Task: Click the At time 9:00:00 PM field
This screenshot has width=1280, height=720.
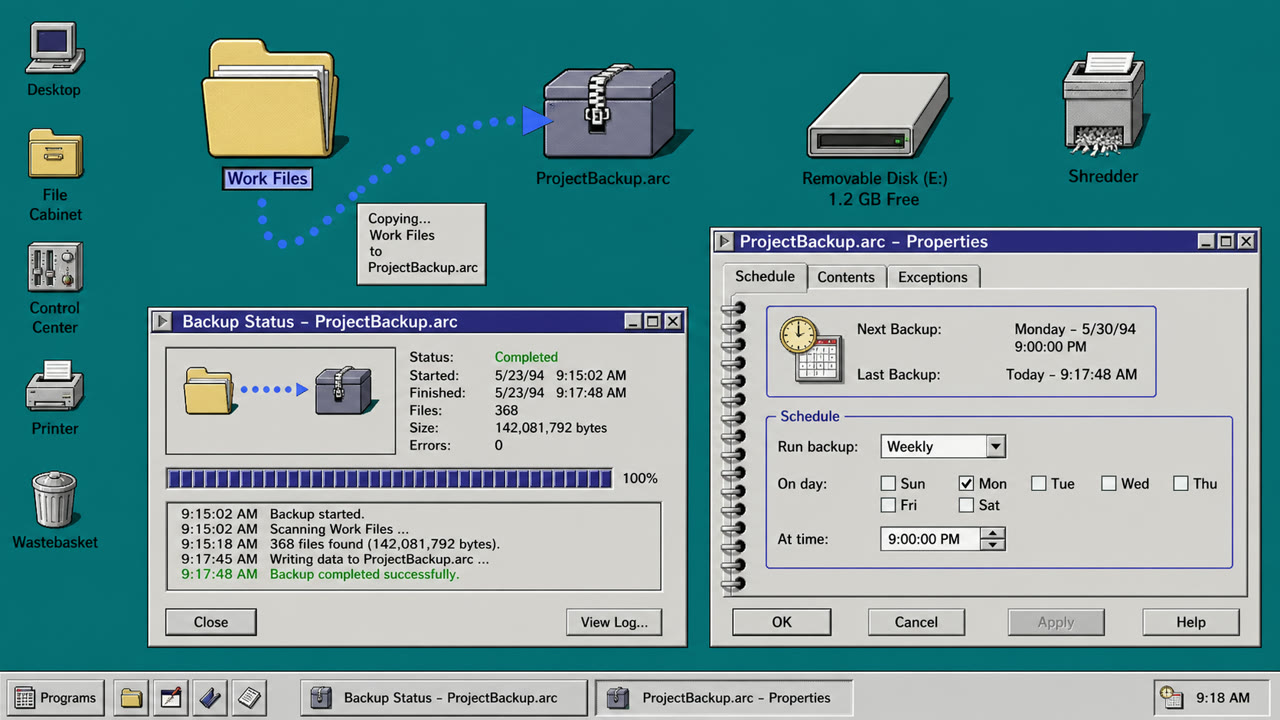Action: pyautogui.click(x=931, y=539)
